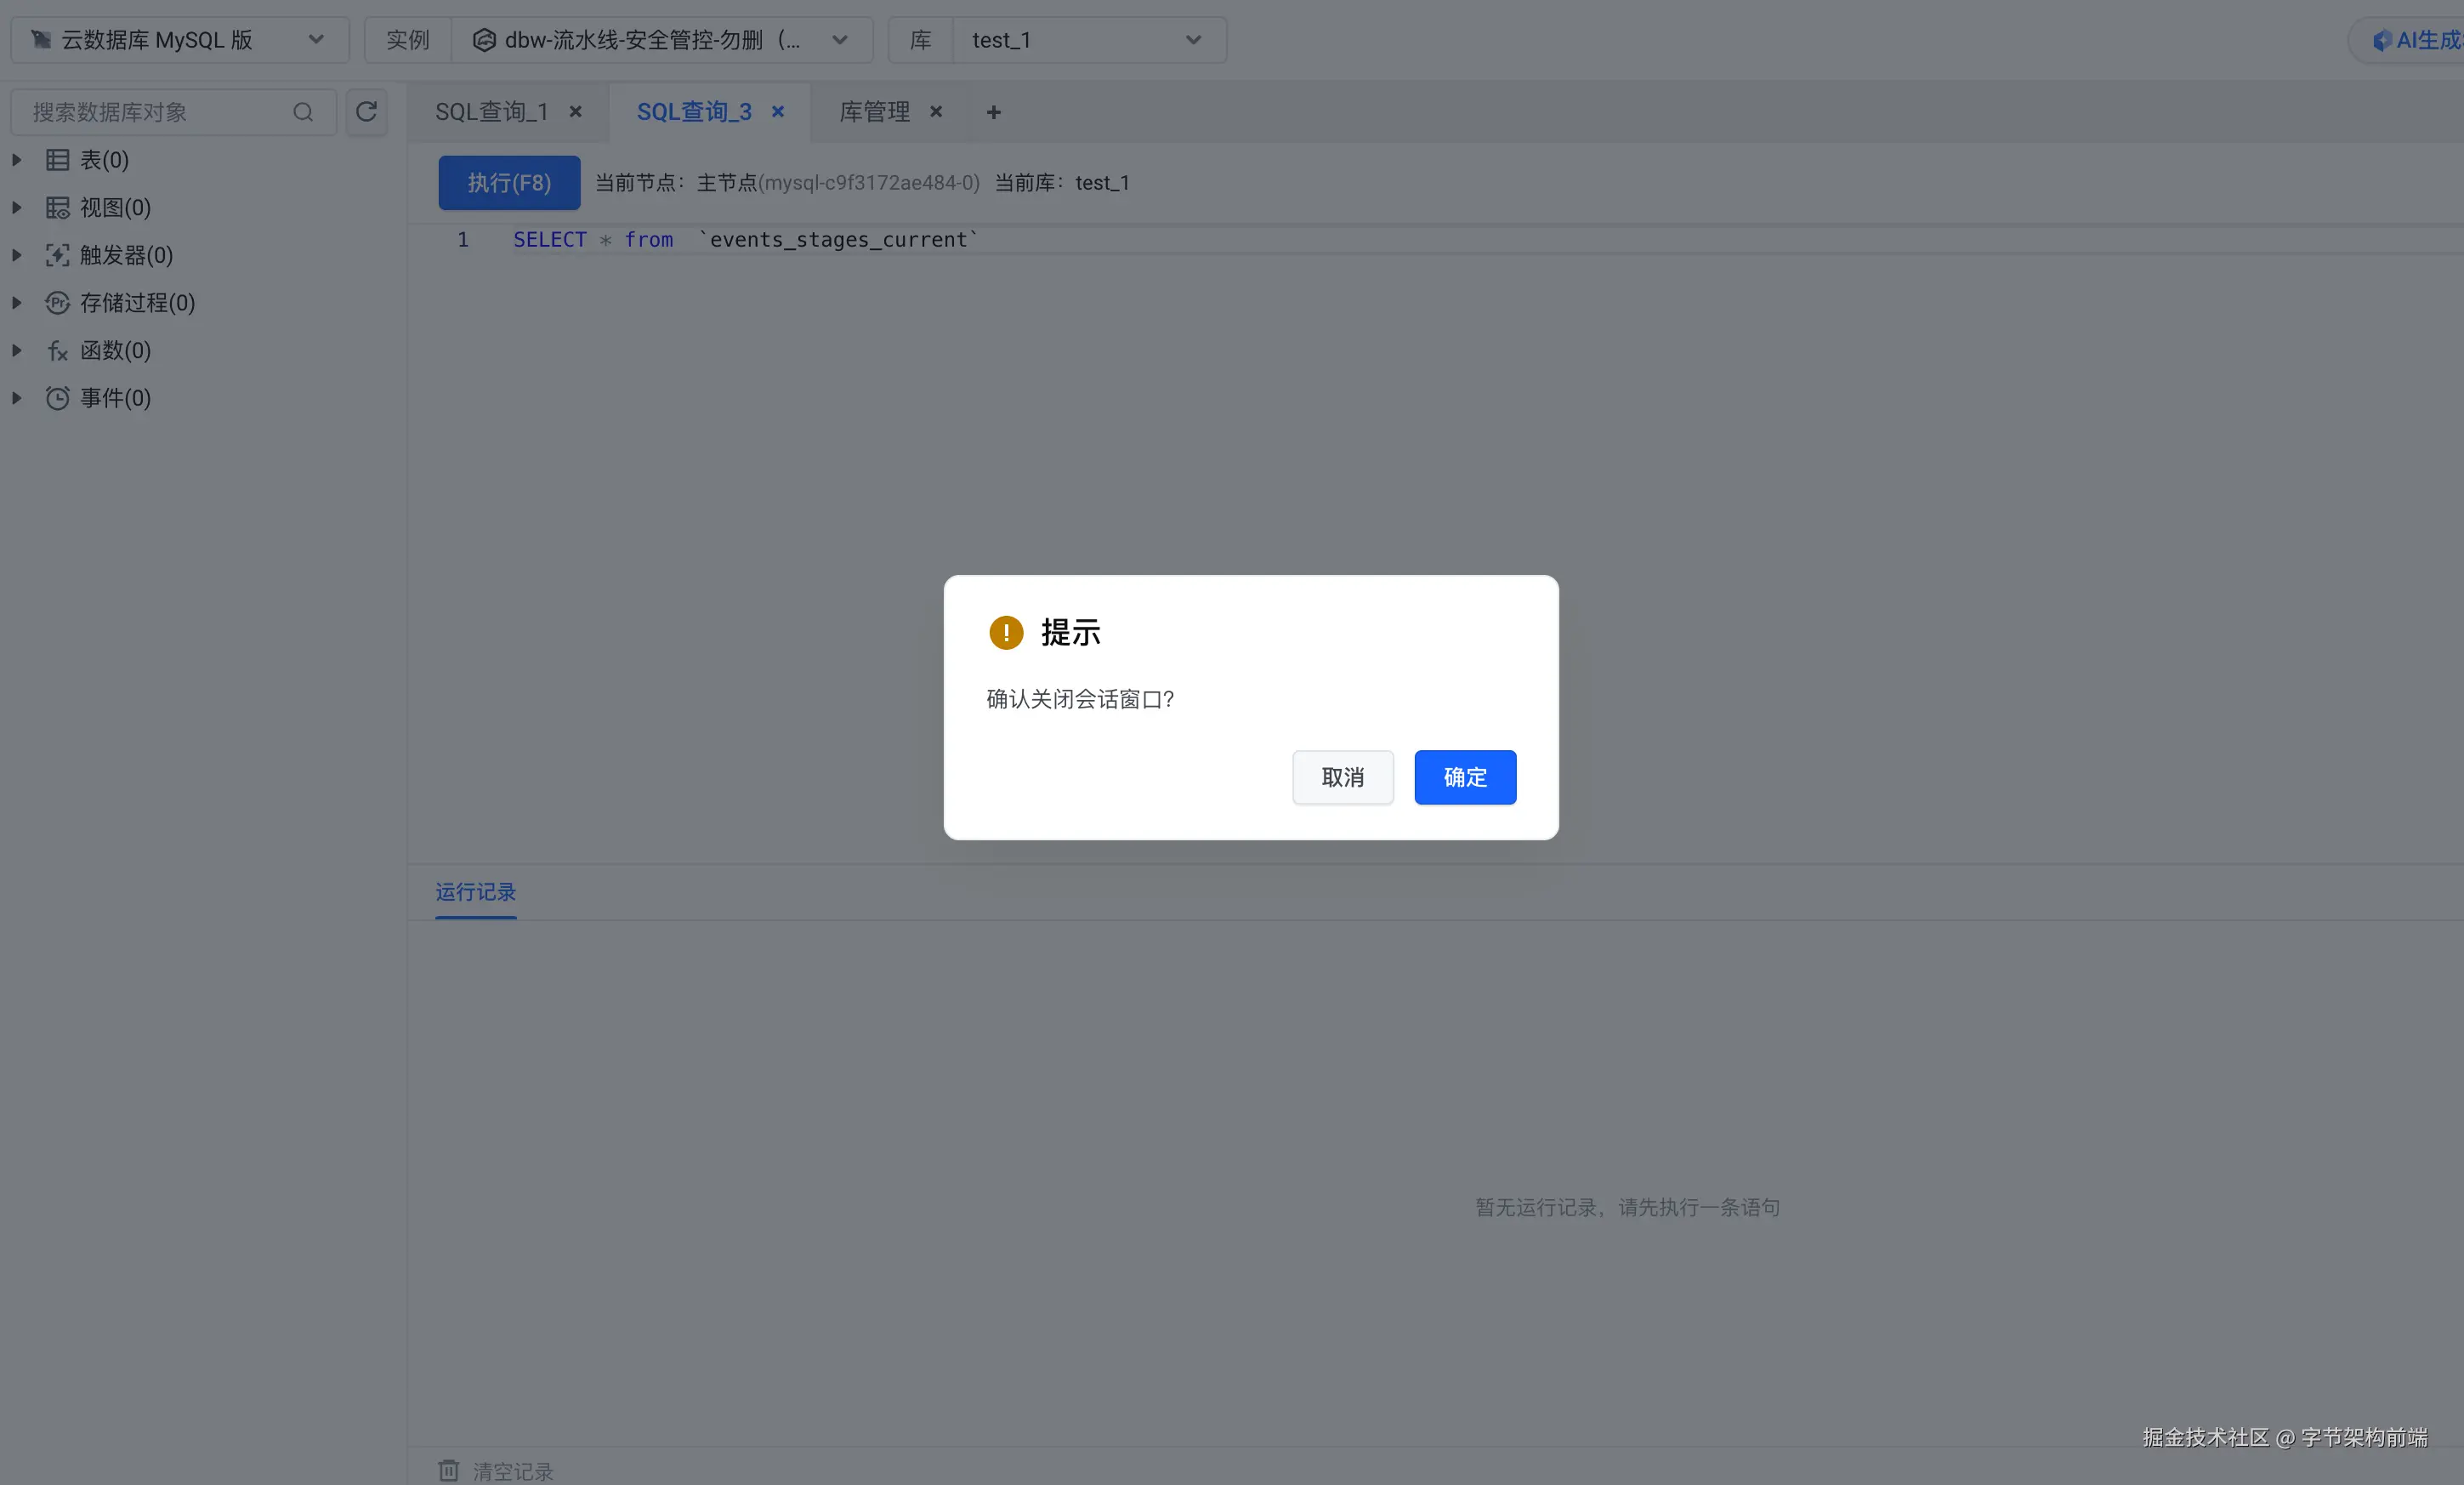Expand the 视图(0) tree node

pyautogui.click(x=16, y=208)
